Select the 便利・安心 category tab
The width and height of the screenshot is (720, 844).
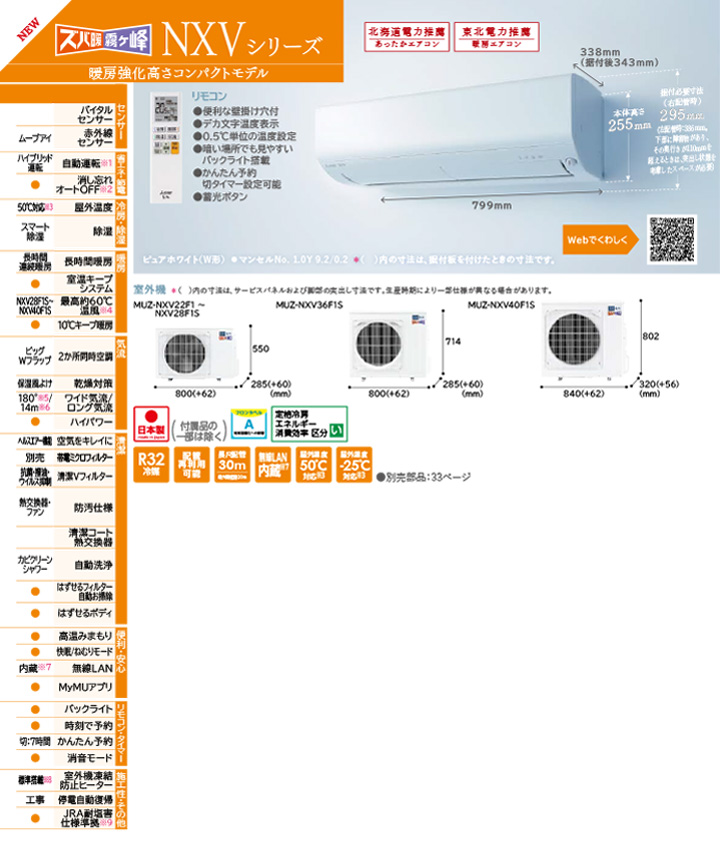(121, 663)
